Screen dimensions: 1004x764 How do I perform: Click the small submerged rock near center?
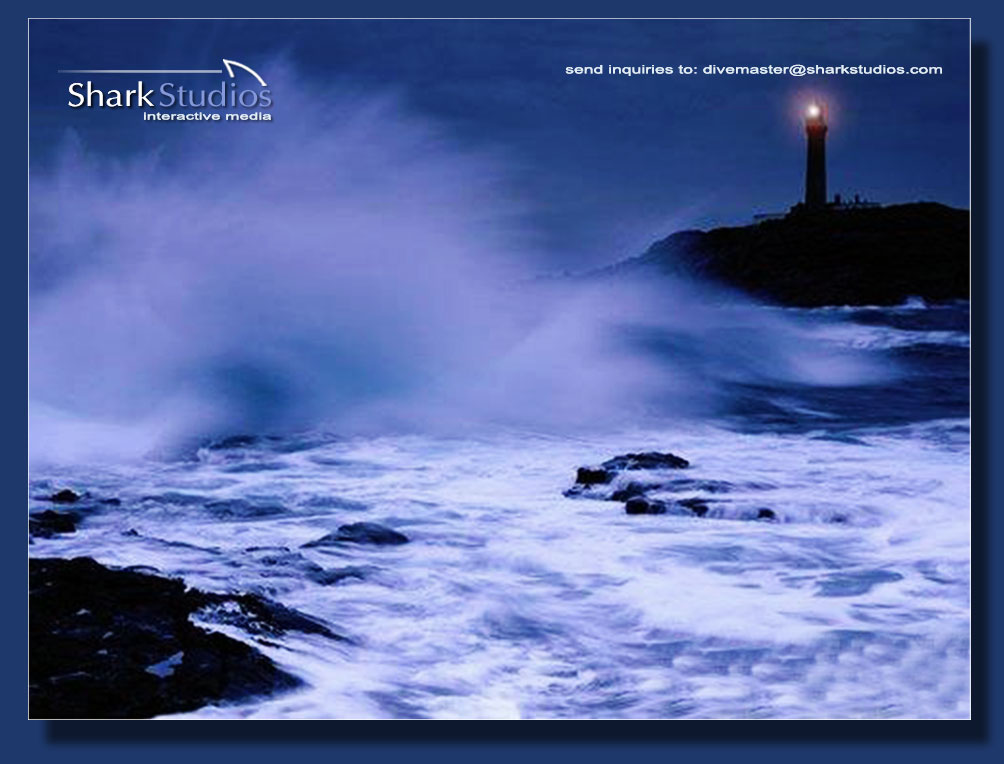pos(360,536)
